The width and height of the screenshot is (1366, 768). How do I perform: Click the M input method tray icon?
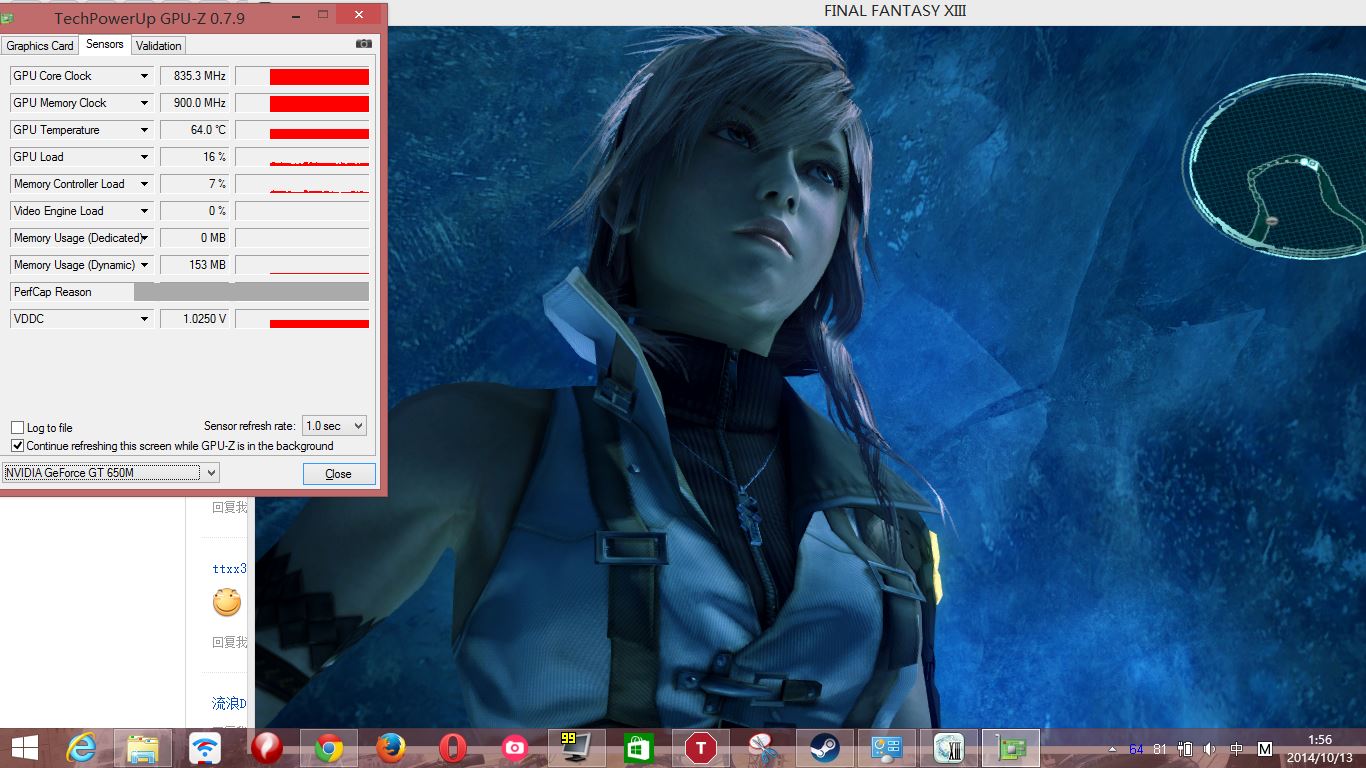click(1264, 749)
